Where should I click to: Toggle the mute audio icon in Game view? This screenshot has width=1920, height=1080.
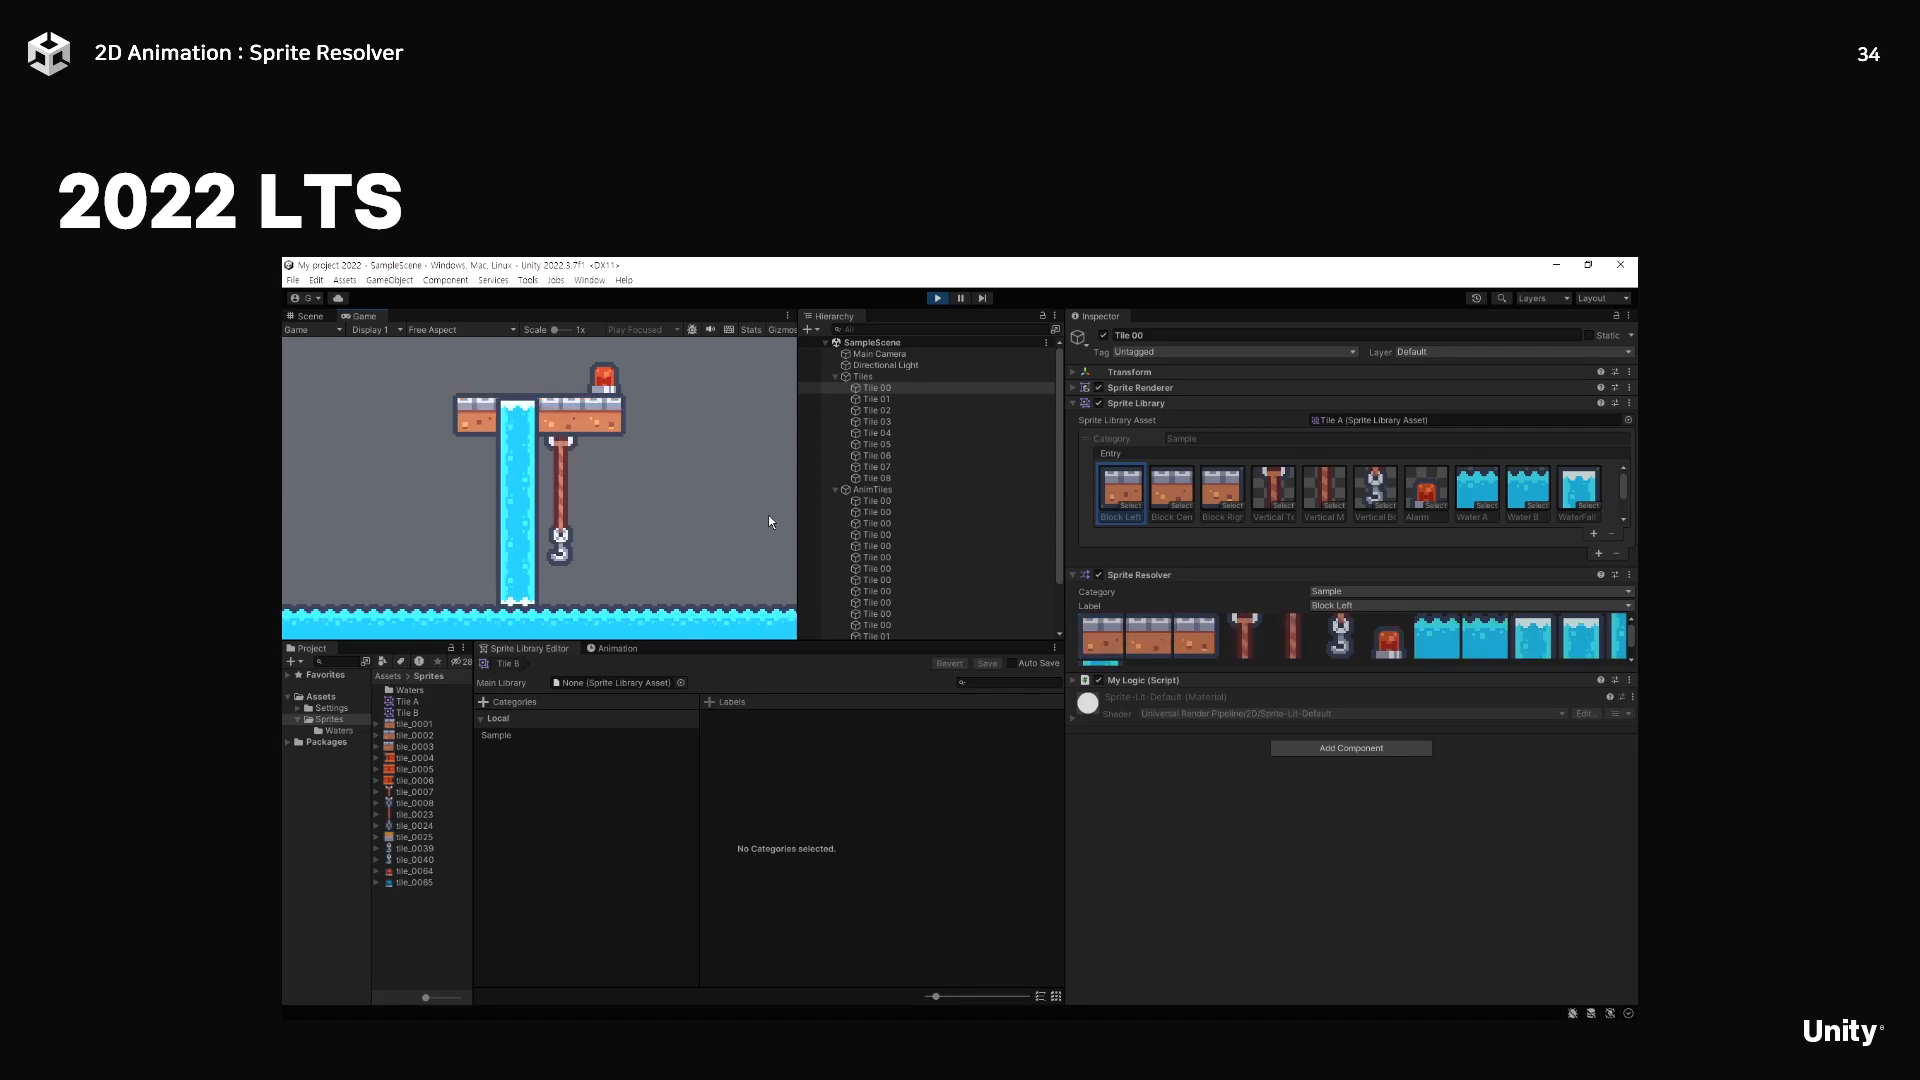tap(710, 329)
